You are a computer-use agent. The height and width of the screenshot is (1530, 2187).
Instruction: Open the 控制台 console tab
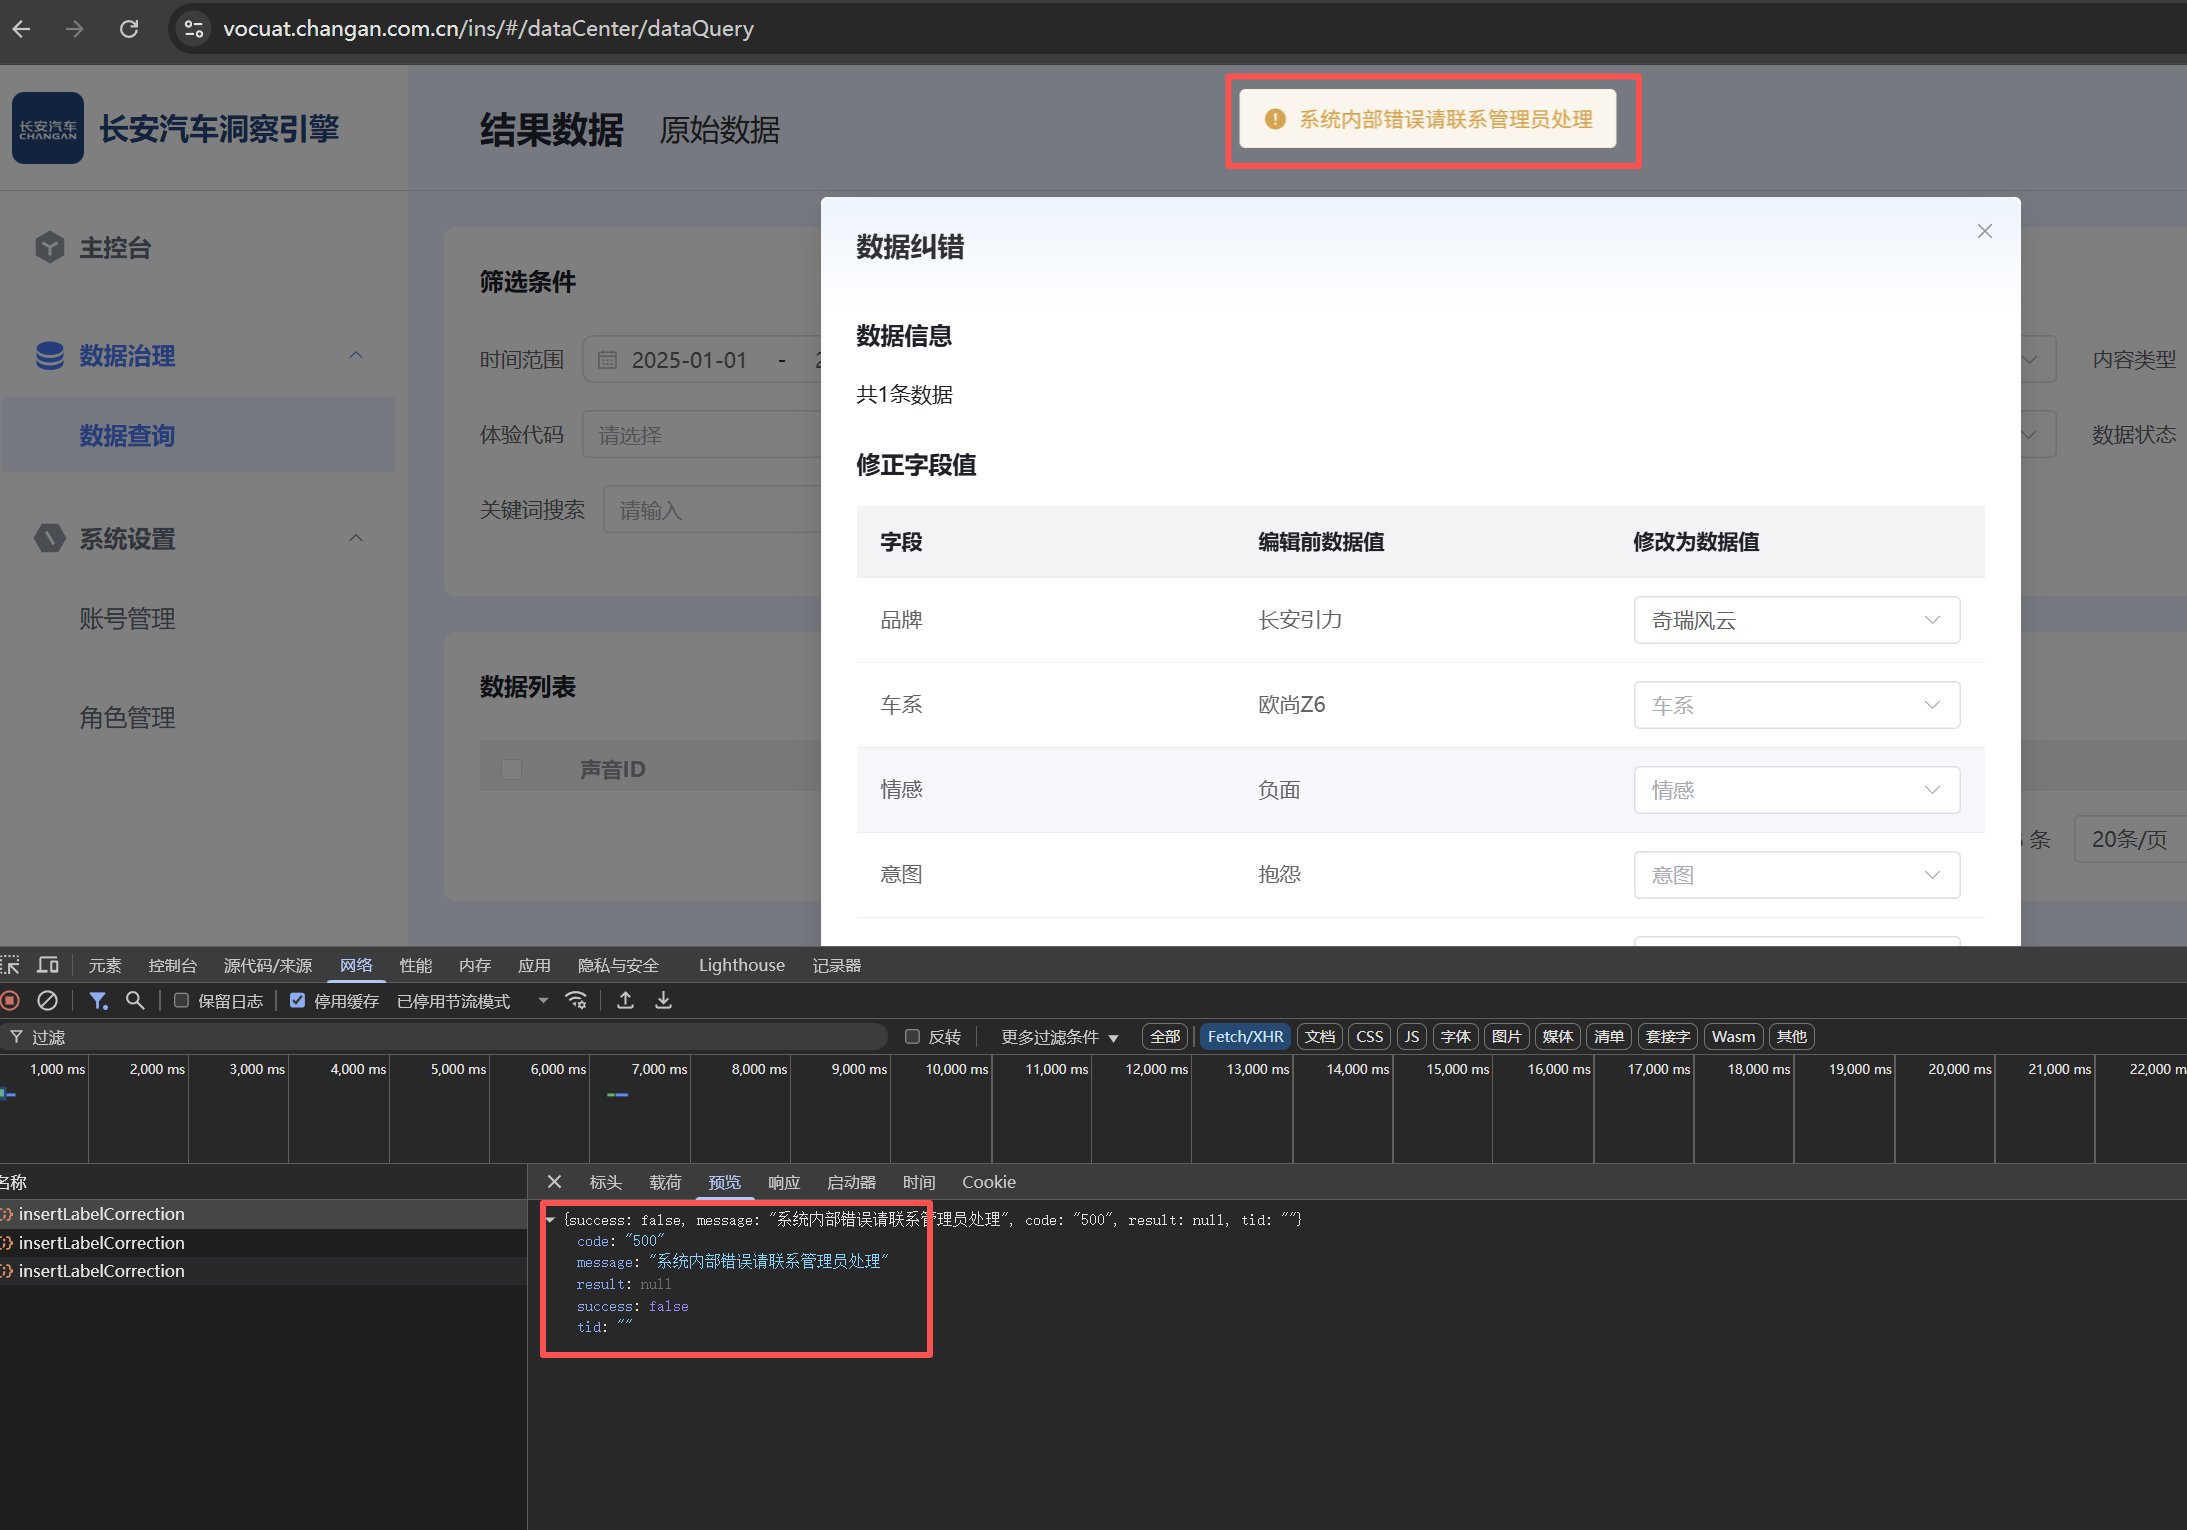(172, 965)
